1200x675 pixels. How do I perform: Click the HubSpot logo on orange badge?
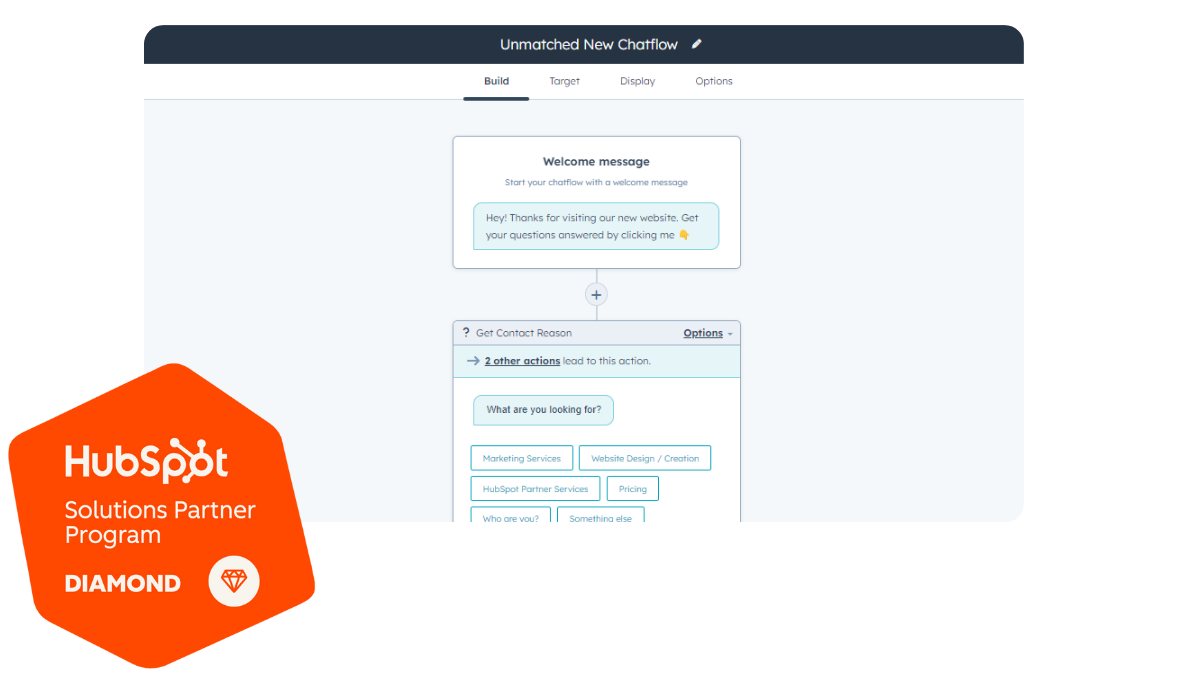[x=147, y=462]
